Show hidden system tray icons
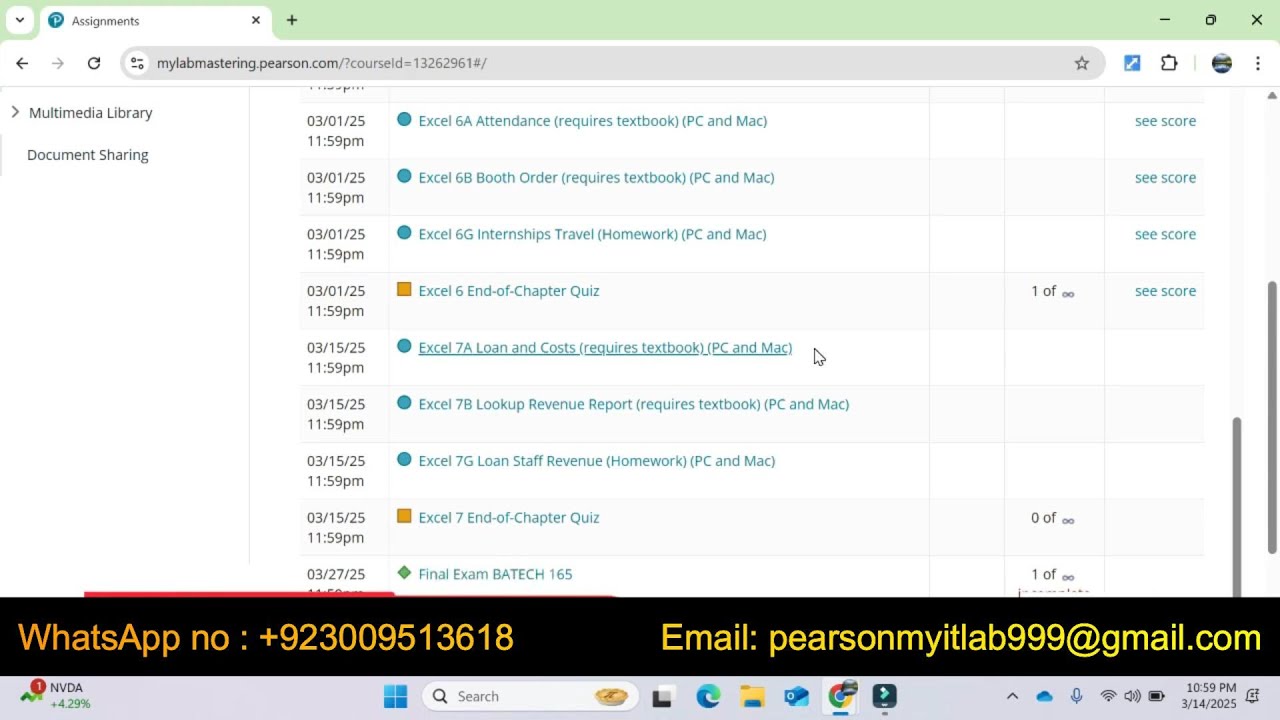 click(1012, 696)
